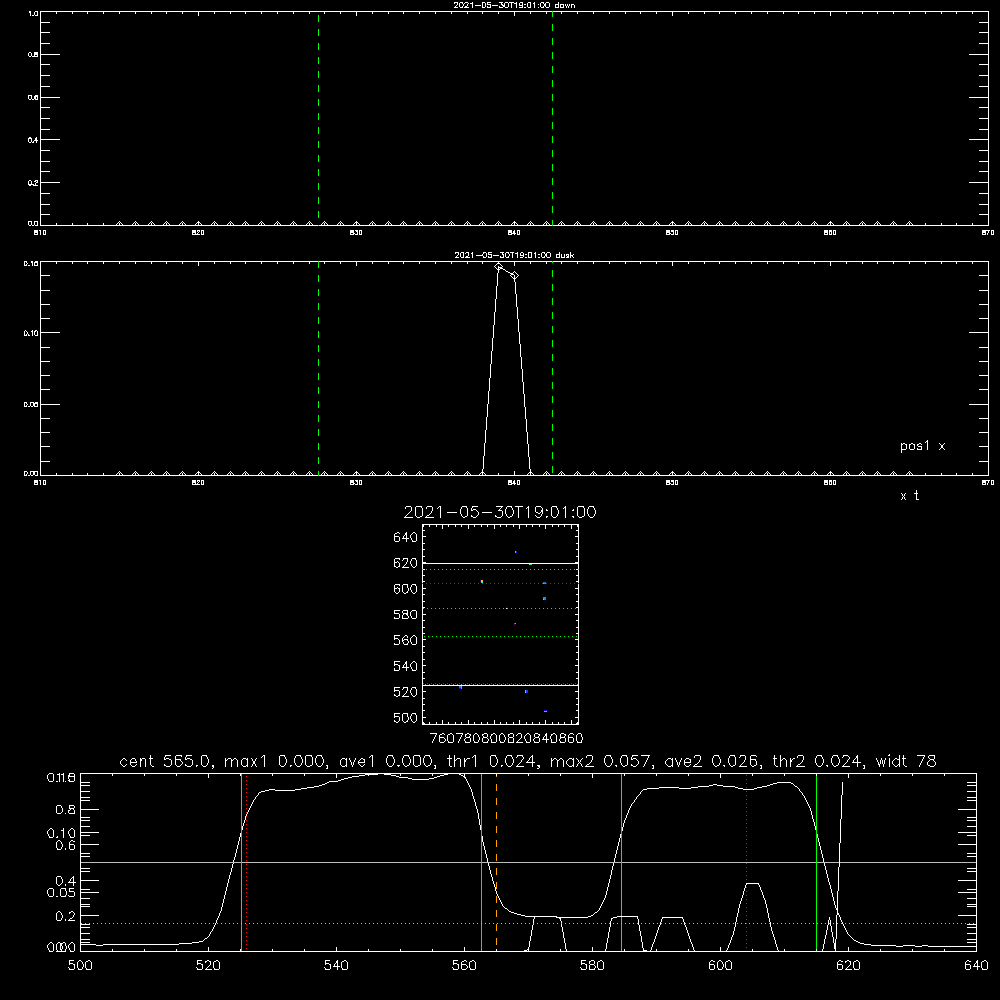The image size is (1000, 1000).
Task: Click the 'thr1 0.024' value in the stats line
Action: [x=492, y=761]
